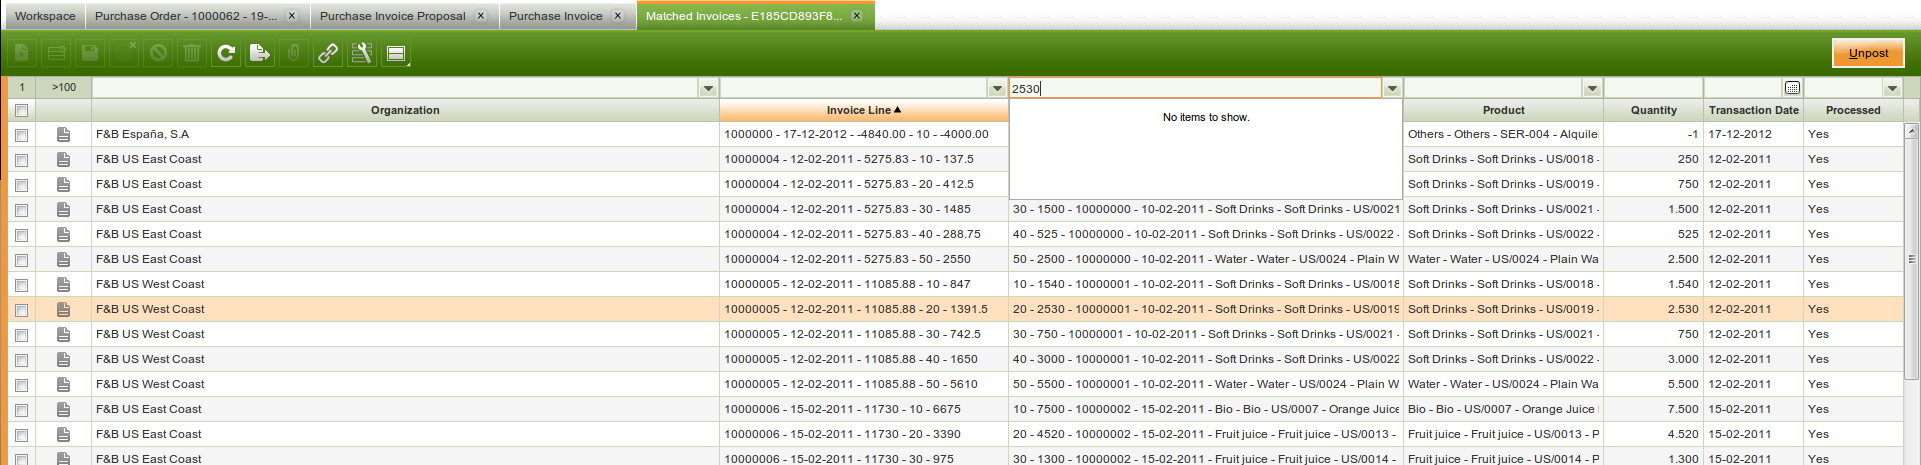The width and height of the screenshot is (1921, 465).
Task: Open the Product filter dropdown arrow
Action: pyautogui.click(x=1592, y=88)
